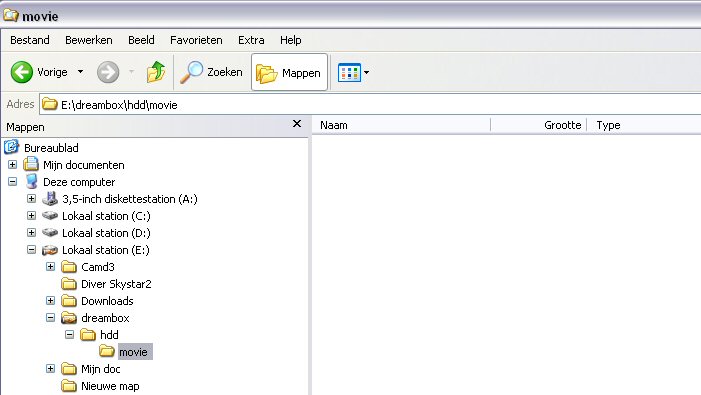
Task: Expand the Downloads folder node
Action: pyautogui.click(x=51, y=300)
